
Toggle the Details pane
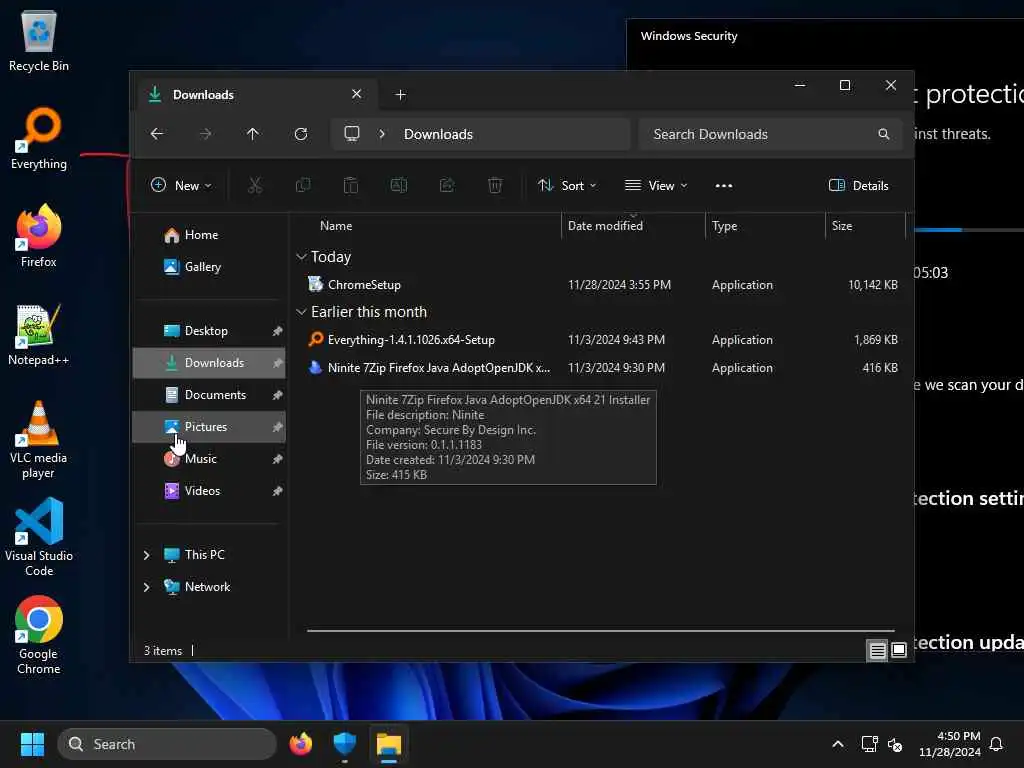858,185
